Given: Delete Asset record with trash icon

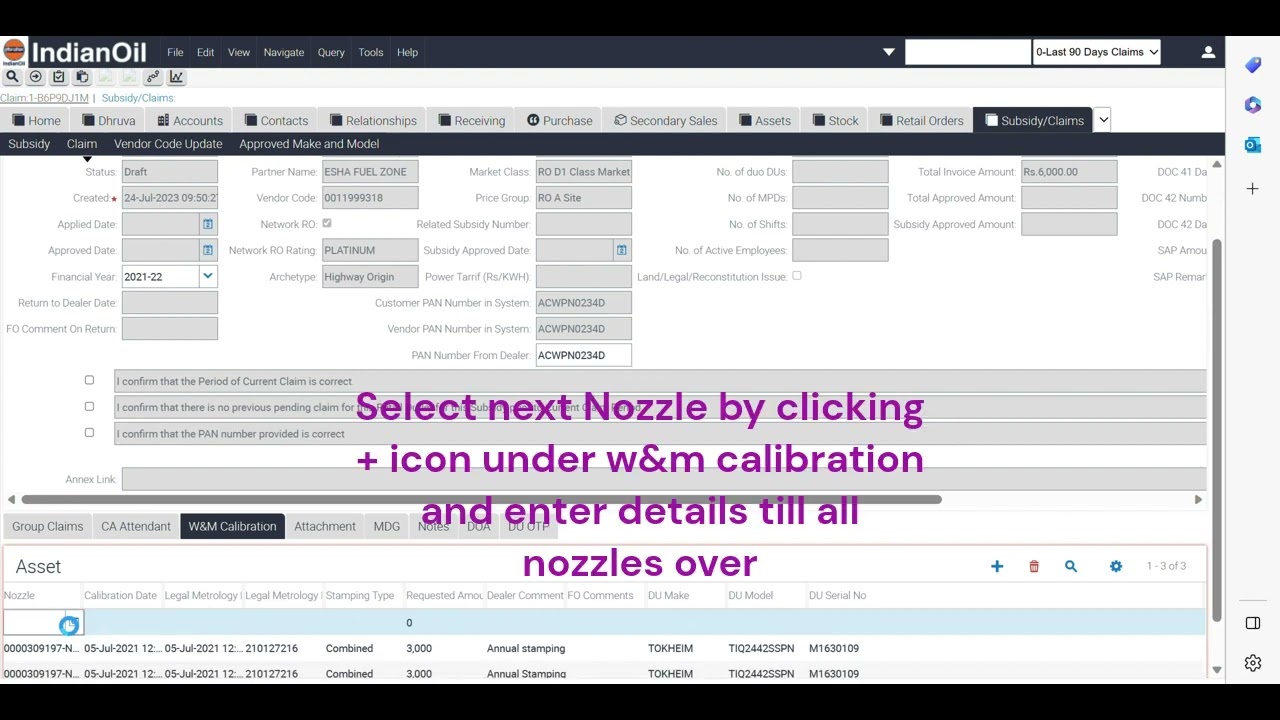Looking at the screenshot, I should 1034,566.
